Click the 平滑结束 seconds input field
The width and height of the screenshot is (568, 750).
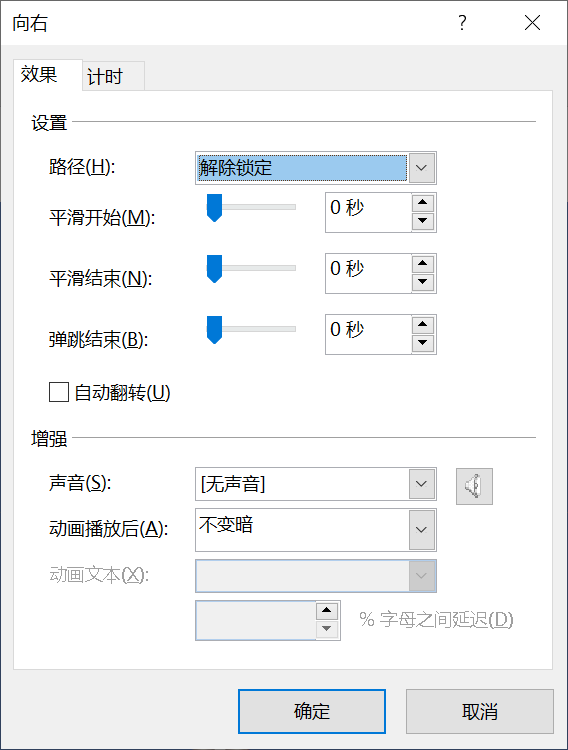pos(368,273)
